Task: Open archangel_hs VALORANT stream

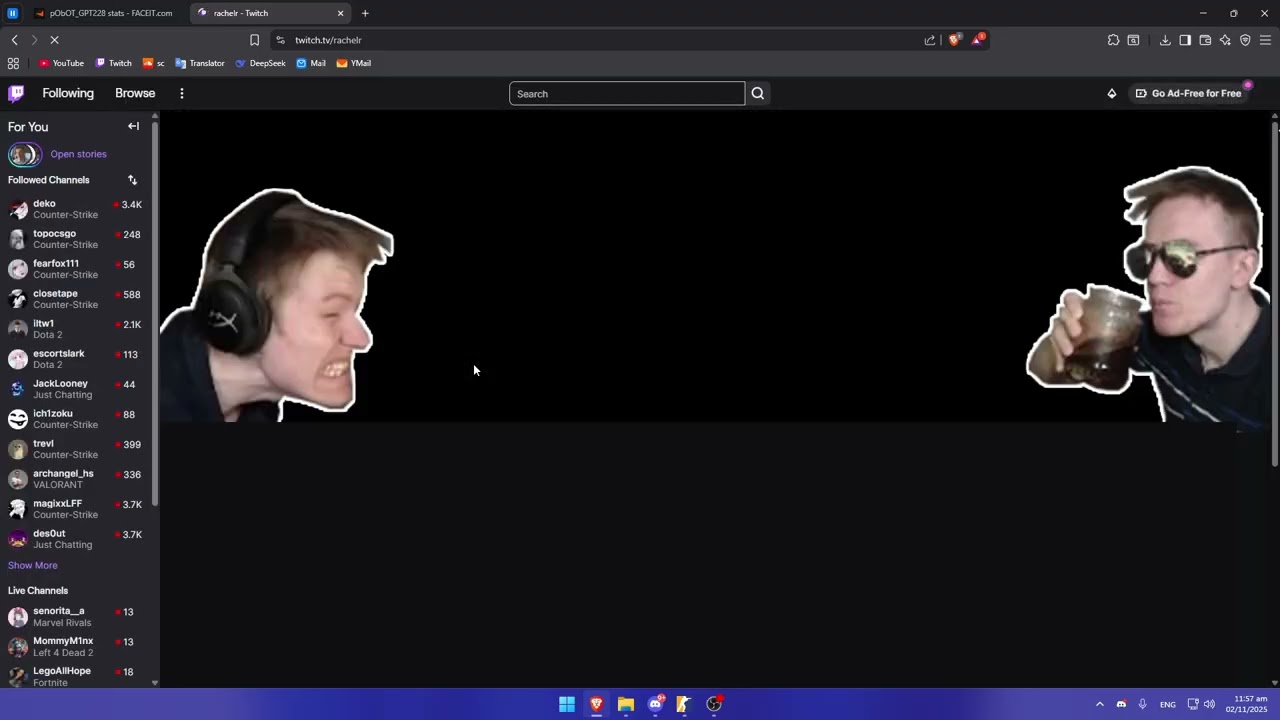Action: [x=78, y=479]
